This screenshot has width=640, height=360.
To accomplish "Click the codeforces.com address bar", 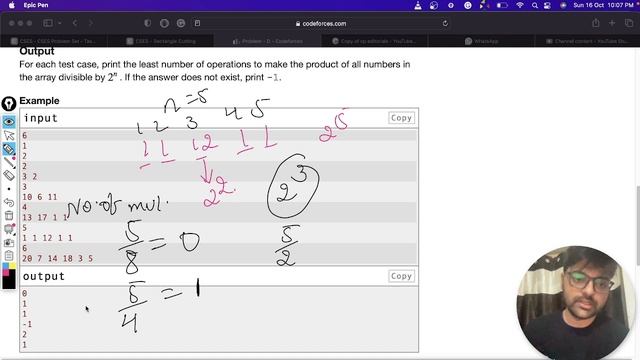I will point(321,24).
